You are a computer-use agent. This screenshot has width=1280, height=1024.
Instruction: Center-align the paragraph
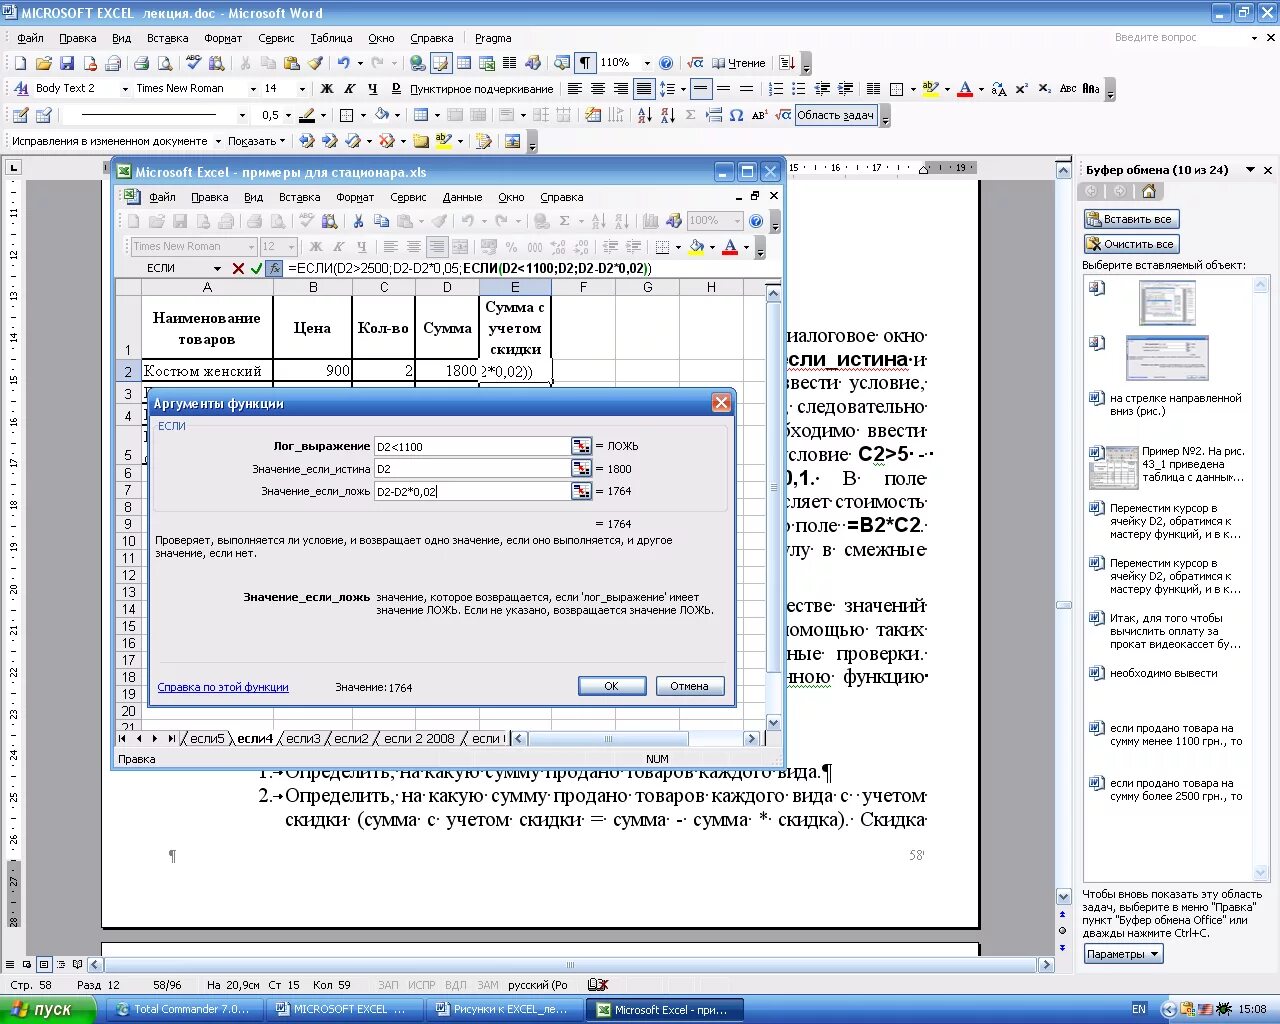coord(598,89)
